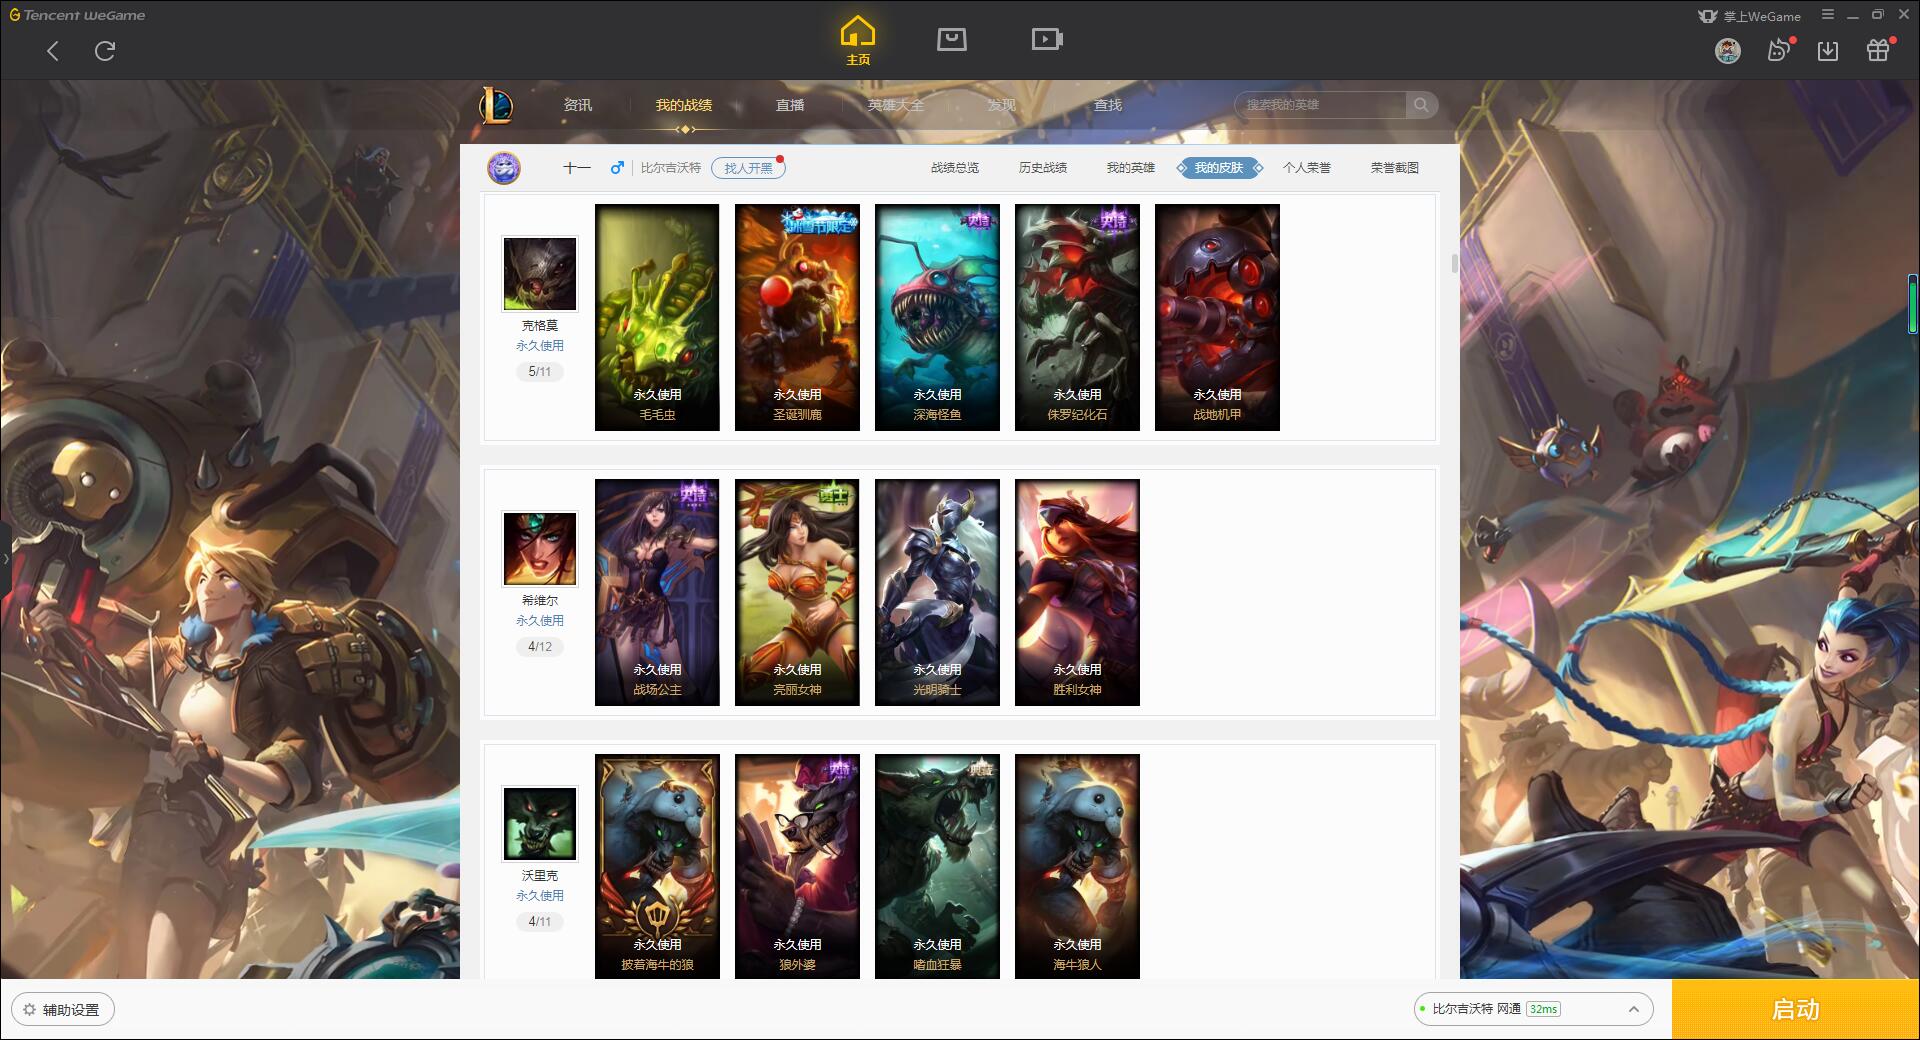Open the 嗜血狂暴 skin card
This screenshot has width=1920, height=1040.
pyautogui.click(x=937, y=866)
